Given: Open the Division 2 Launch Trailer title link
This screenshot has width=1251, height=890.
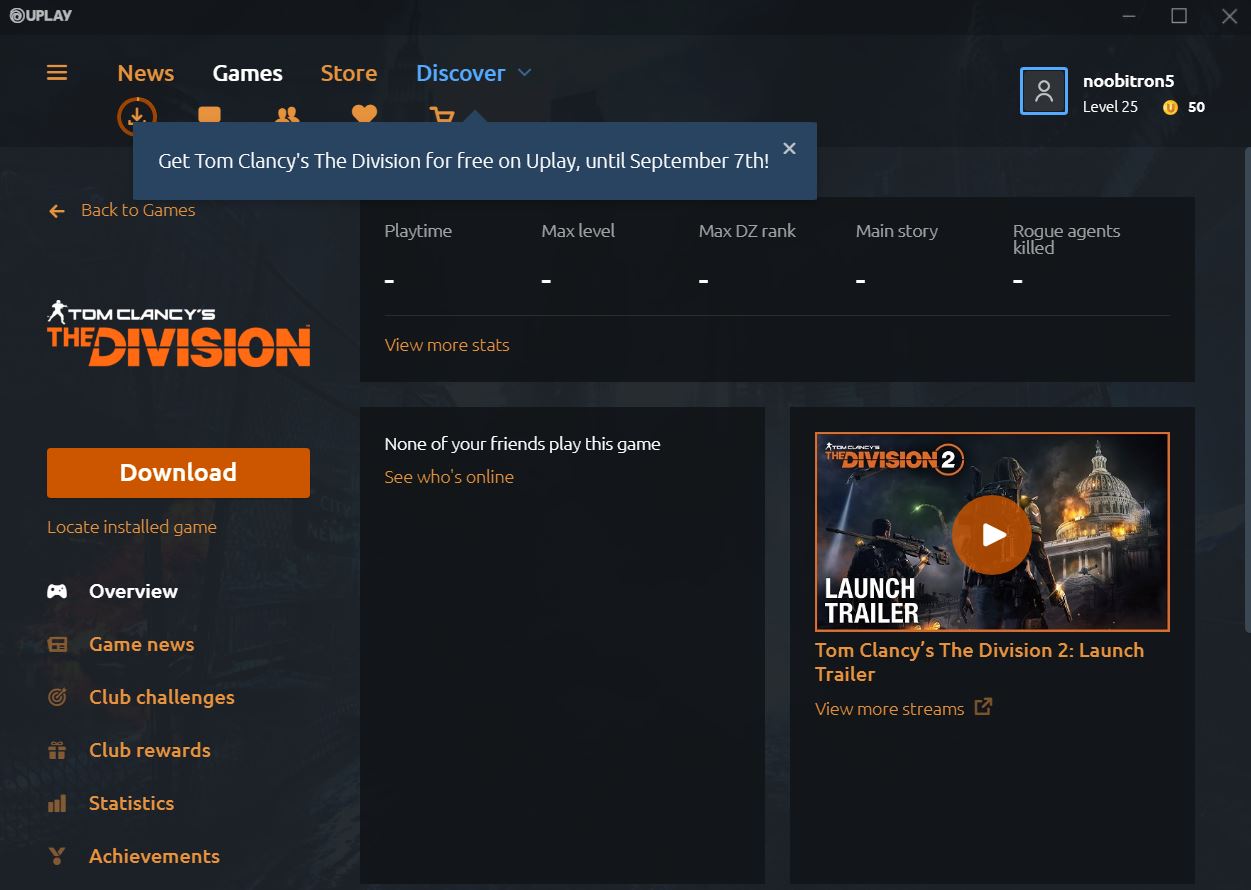Looking at the screenshot, I should pos(979,662).
